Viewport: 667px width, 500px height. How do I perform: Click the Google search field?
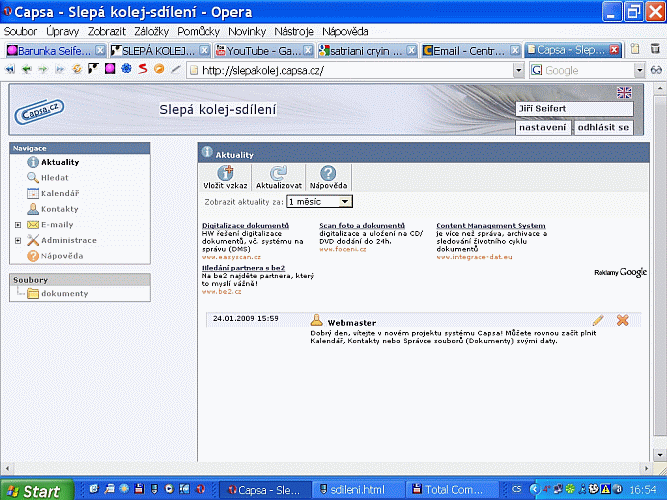click(590, 70)
